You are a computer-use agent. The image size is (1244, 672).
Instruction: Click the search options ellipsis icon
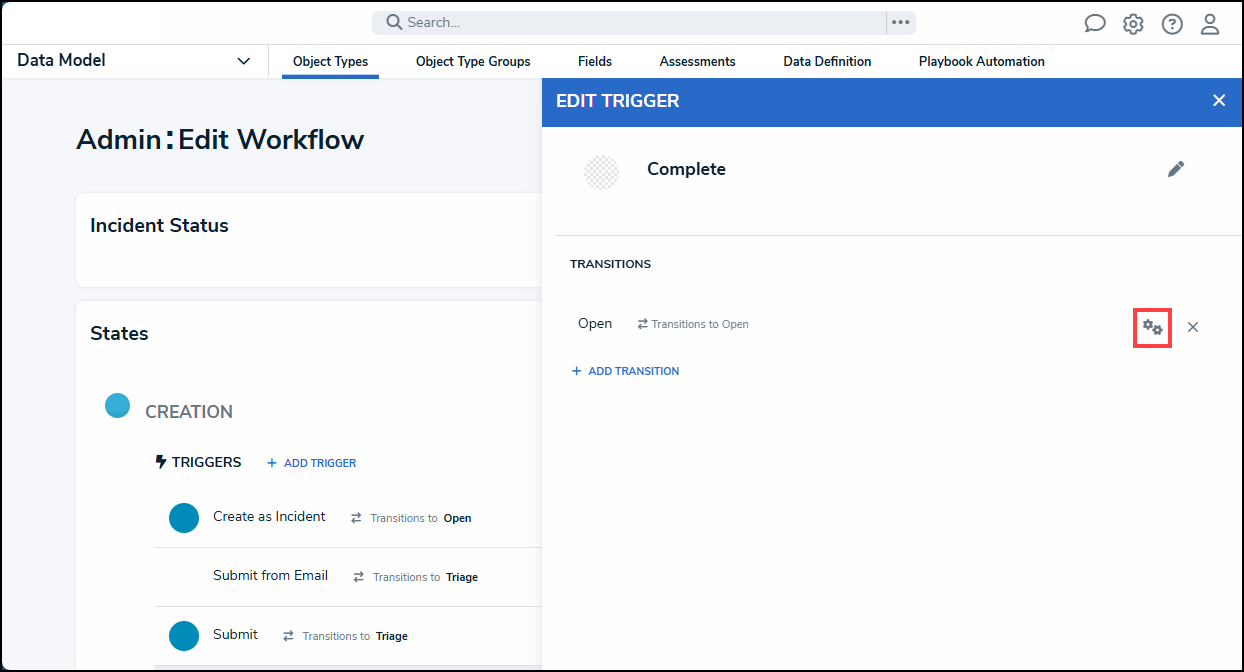pos(901,22)
